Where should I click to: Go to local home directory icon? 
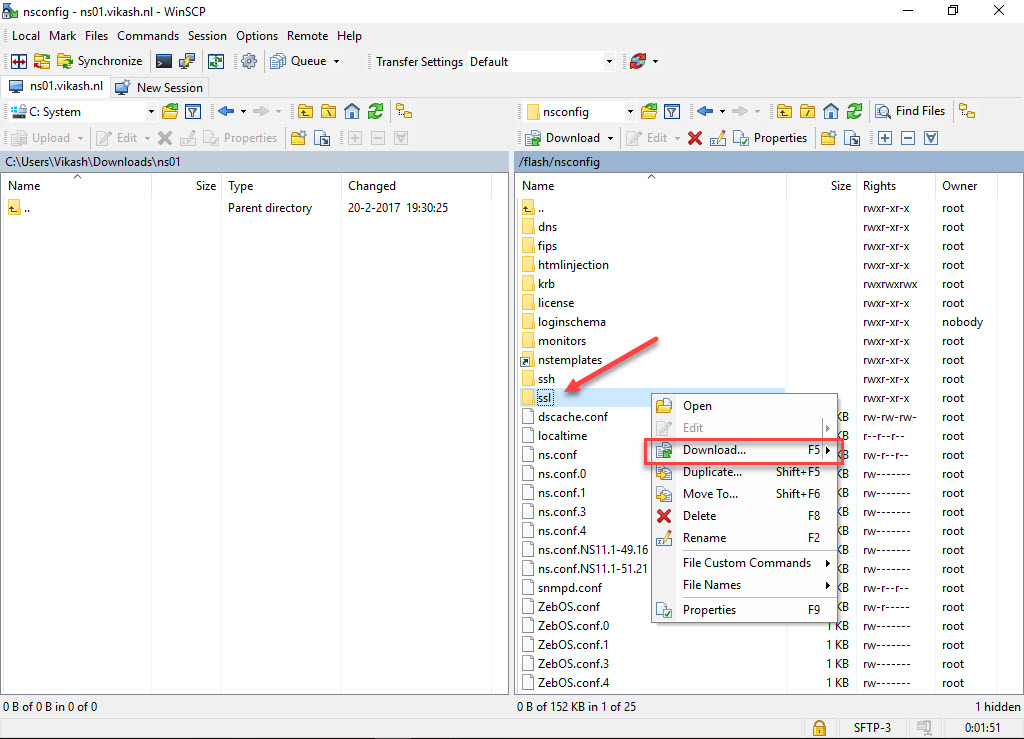click(352, 112)
